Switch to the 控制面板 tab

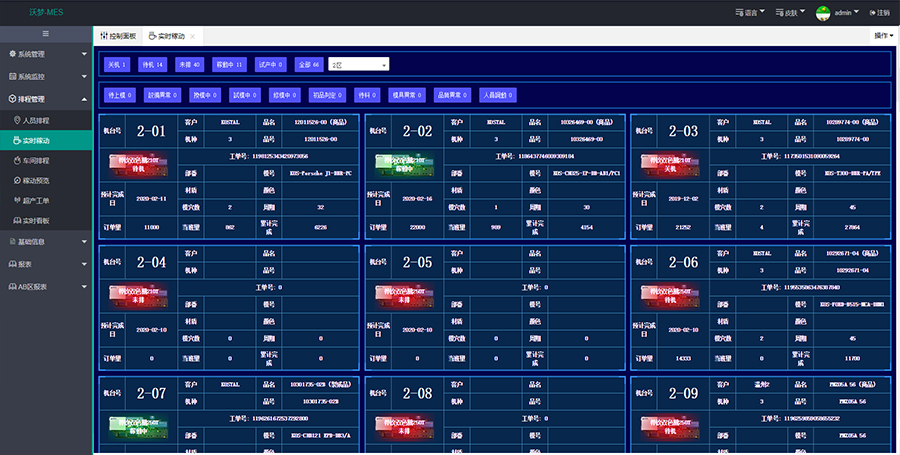[x=118, y=35]
